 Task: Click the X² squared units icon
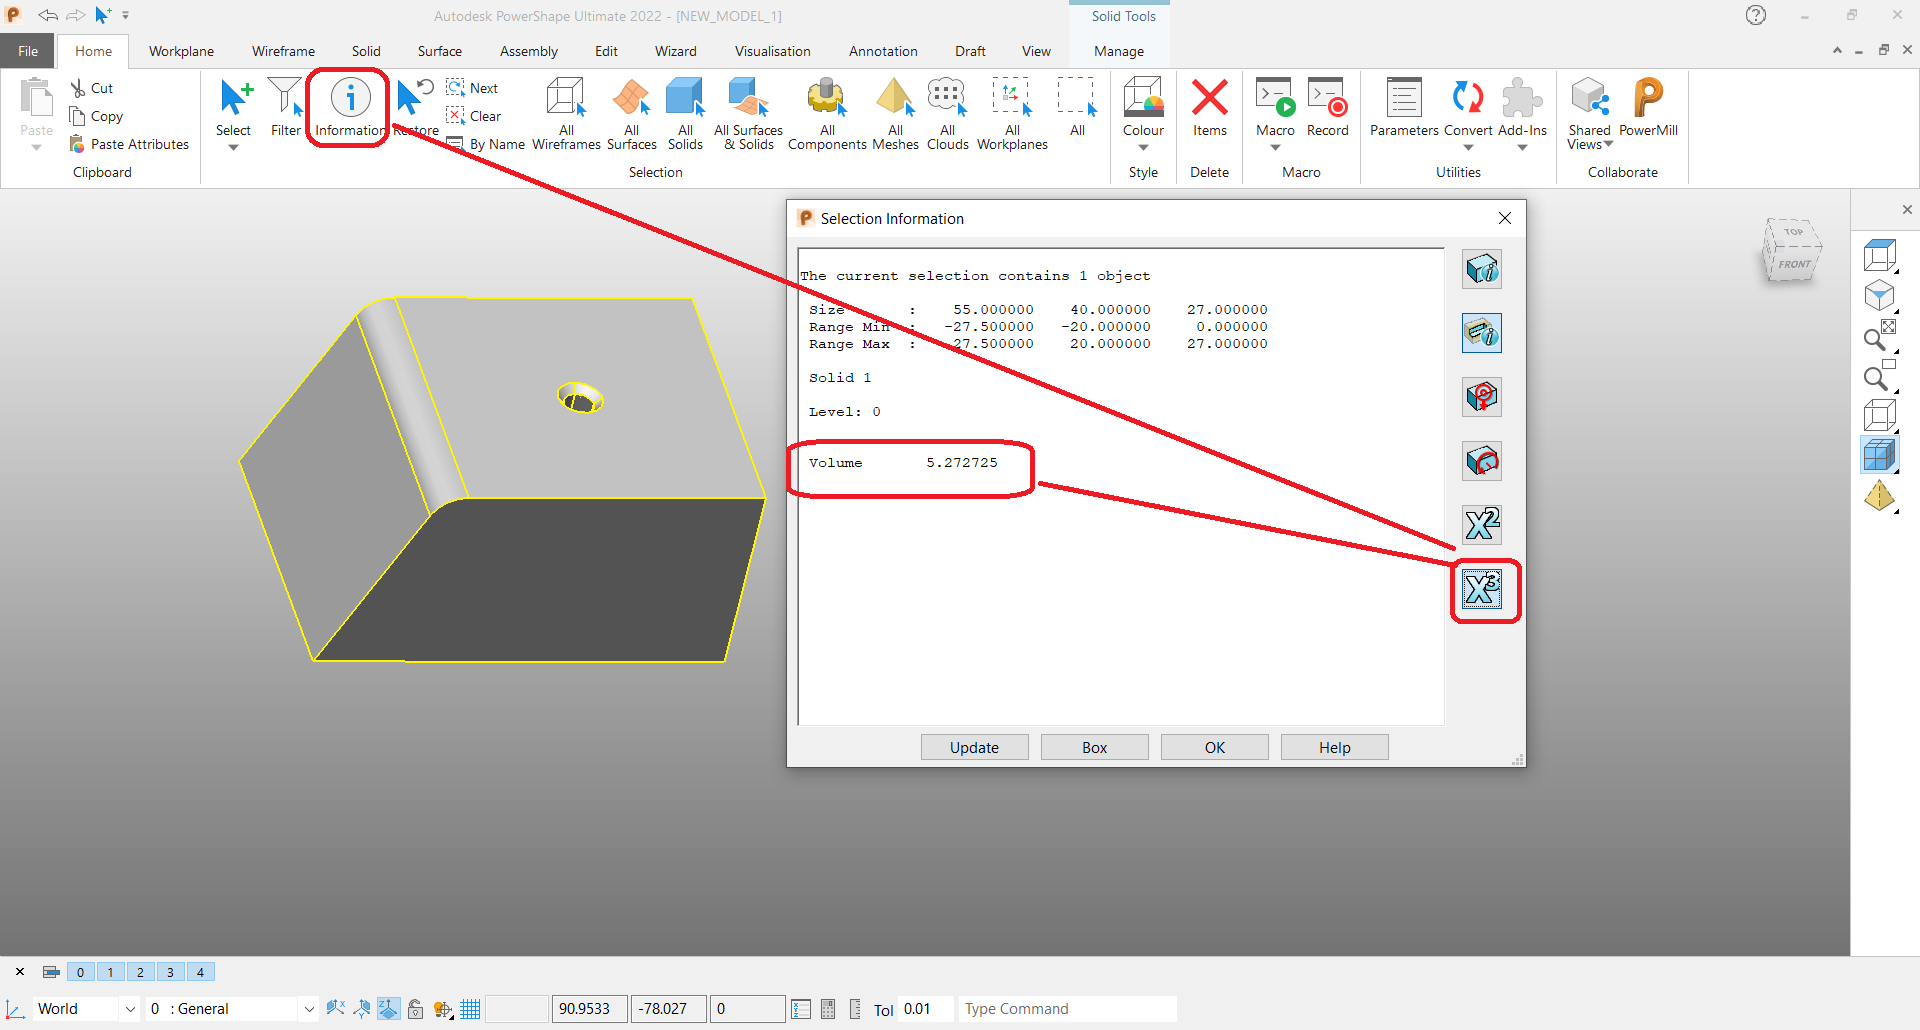tap(1481, 523)
